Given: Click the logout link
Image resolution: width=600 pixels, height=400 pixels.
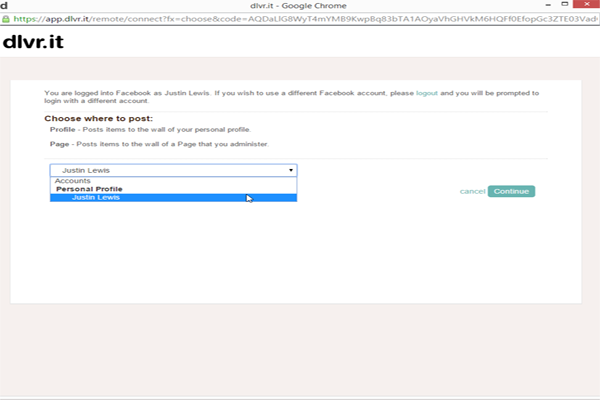Looking at the screenshot, I should coord(427,93).
